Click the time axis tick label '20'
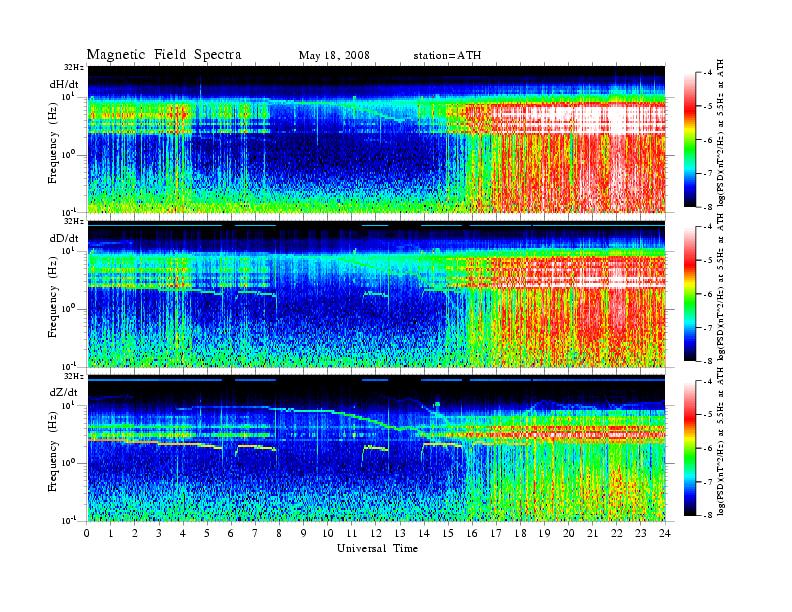Viewport: 792px width, 612px height. coord(569,533)
